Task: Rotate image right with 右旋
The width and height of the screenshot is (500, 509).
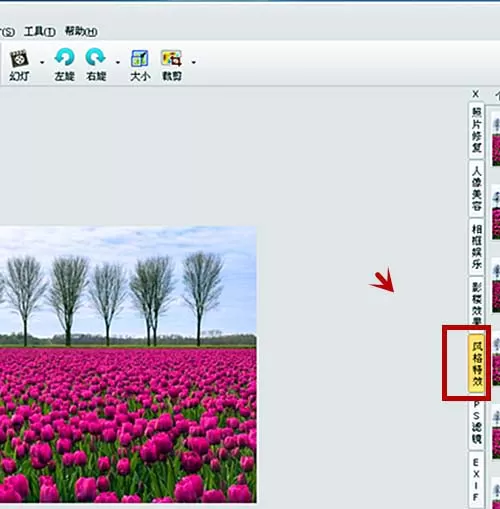Action: point(96,65)
